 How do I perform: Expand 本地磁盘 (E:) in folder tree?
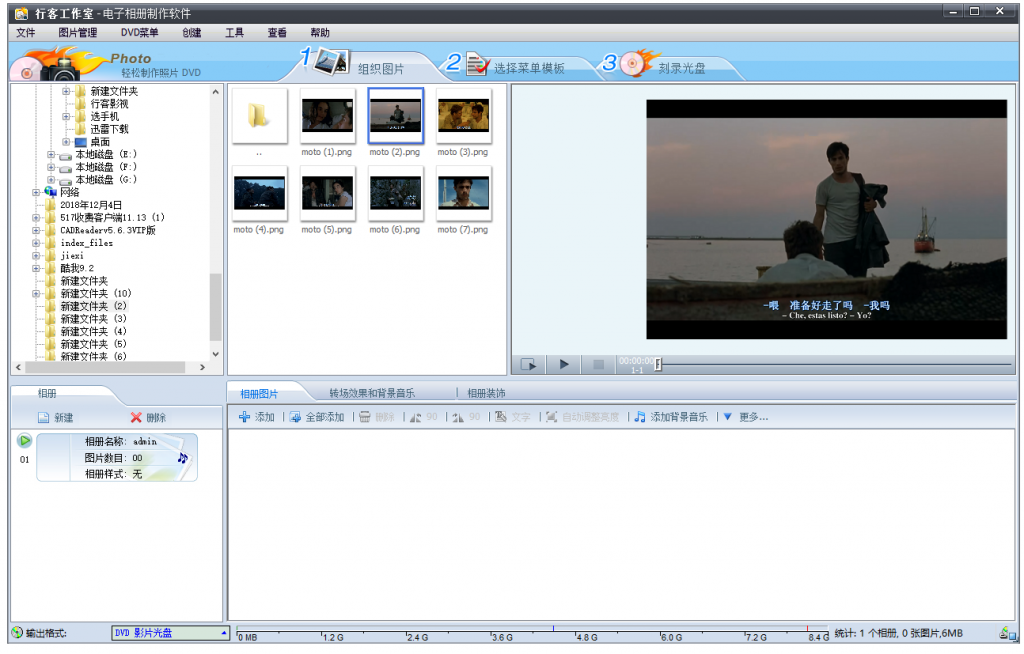point(51,155)
